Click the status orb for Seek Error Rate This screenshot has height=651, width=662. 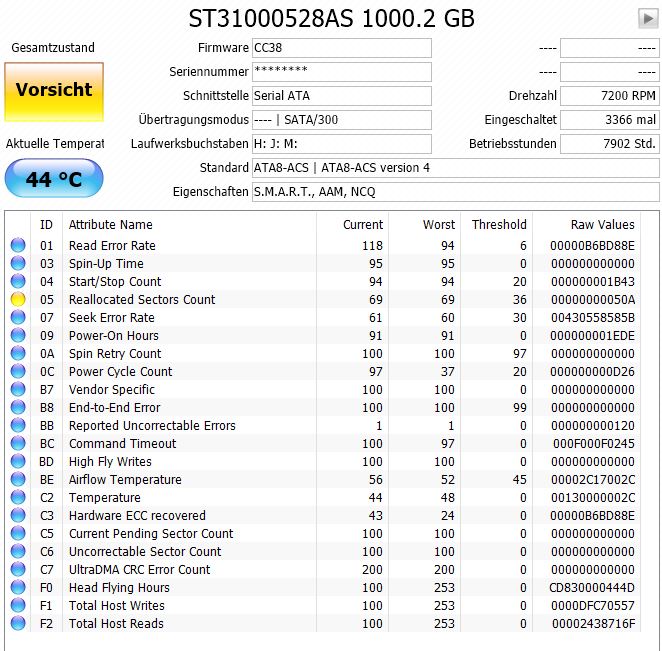pyautogui.click(x=18, y=317)
